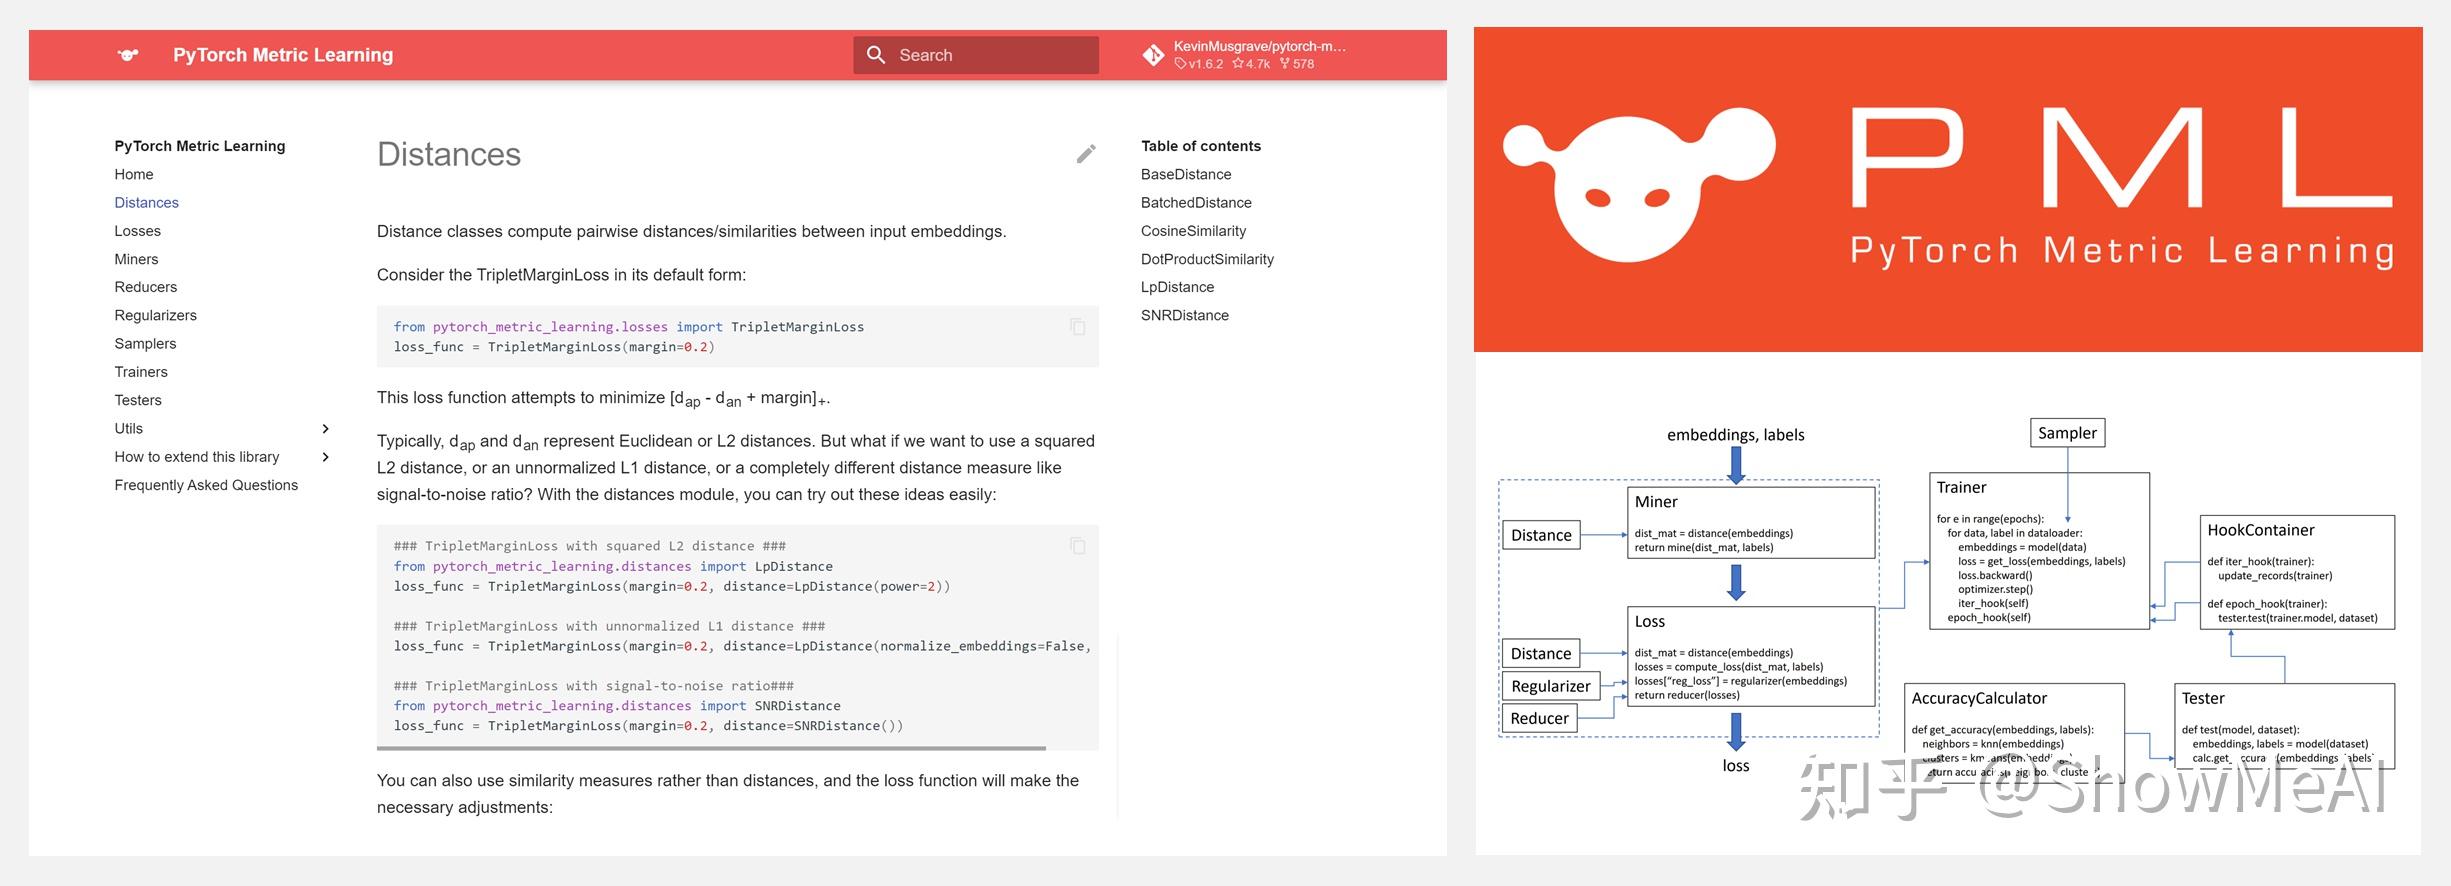Click the search magnifier icon
This screenshot has width=2451, height=886.
[876, 55]
